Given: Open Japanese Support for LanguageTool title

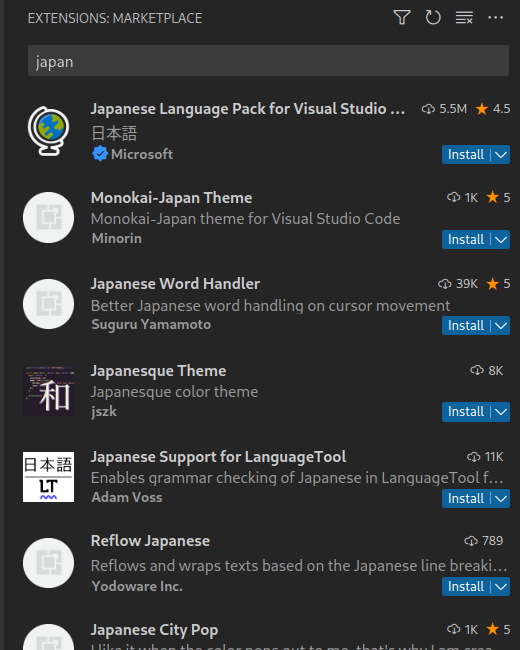Looking at the screenshot, I should (219, 457).
